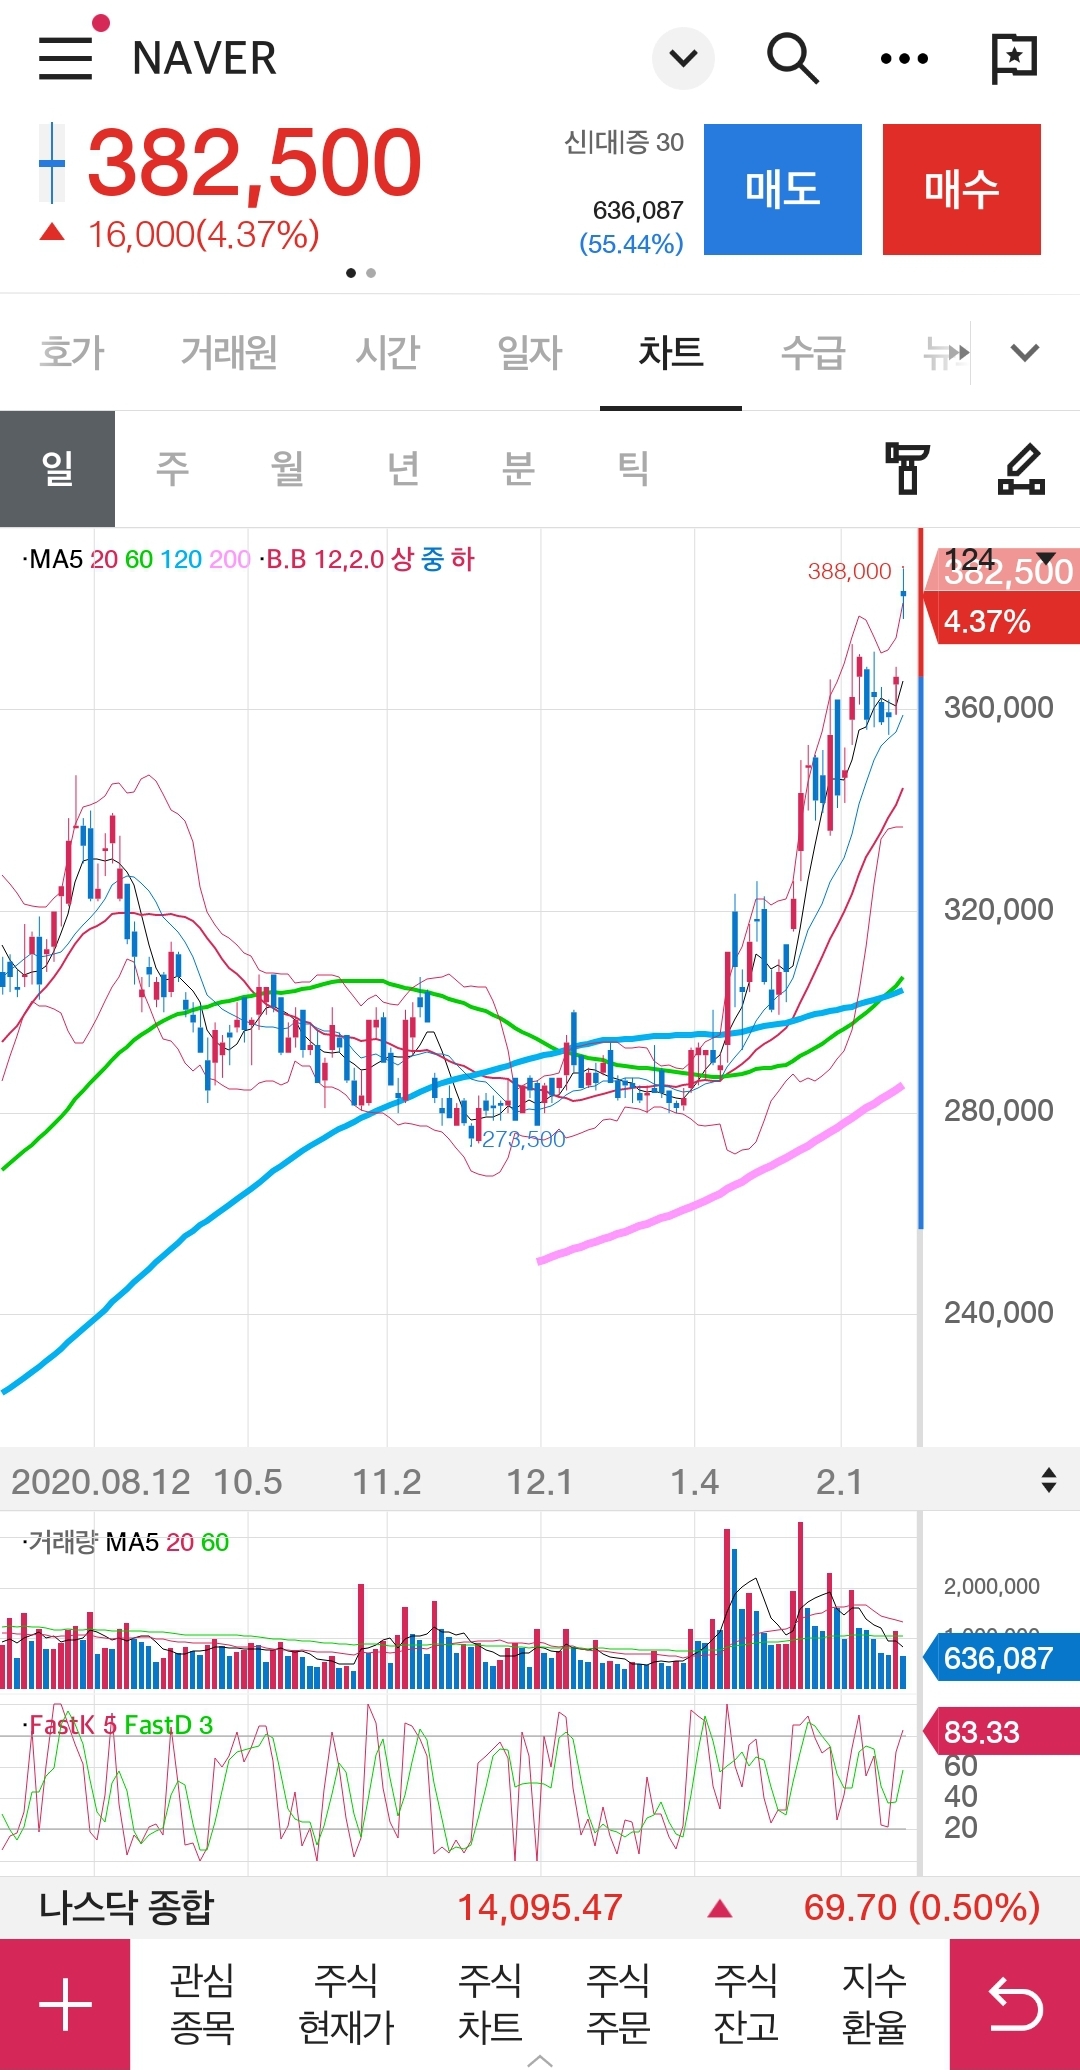Open the hamburger menu

[x=66, y=58]
